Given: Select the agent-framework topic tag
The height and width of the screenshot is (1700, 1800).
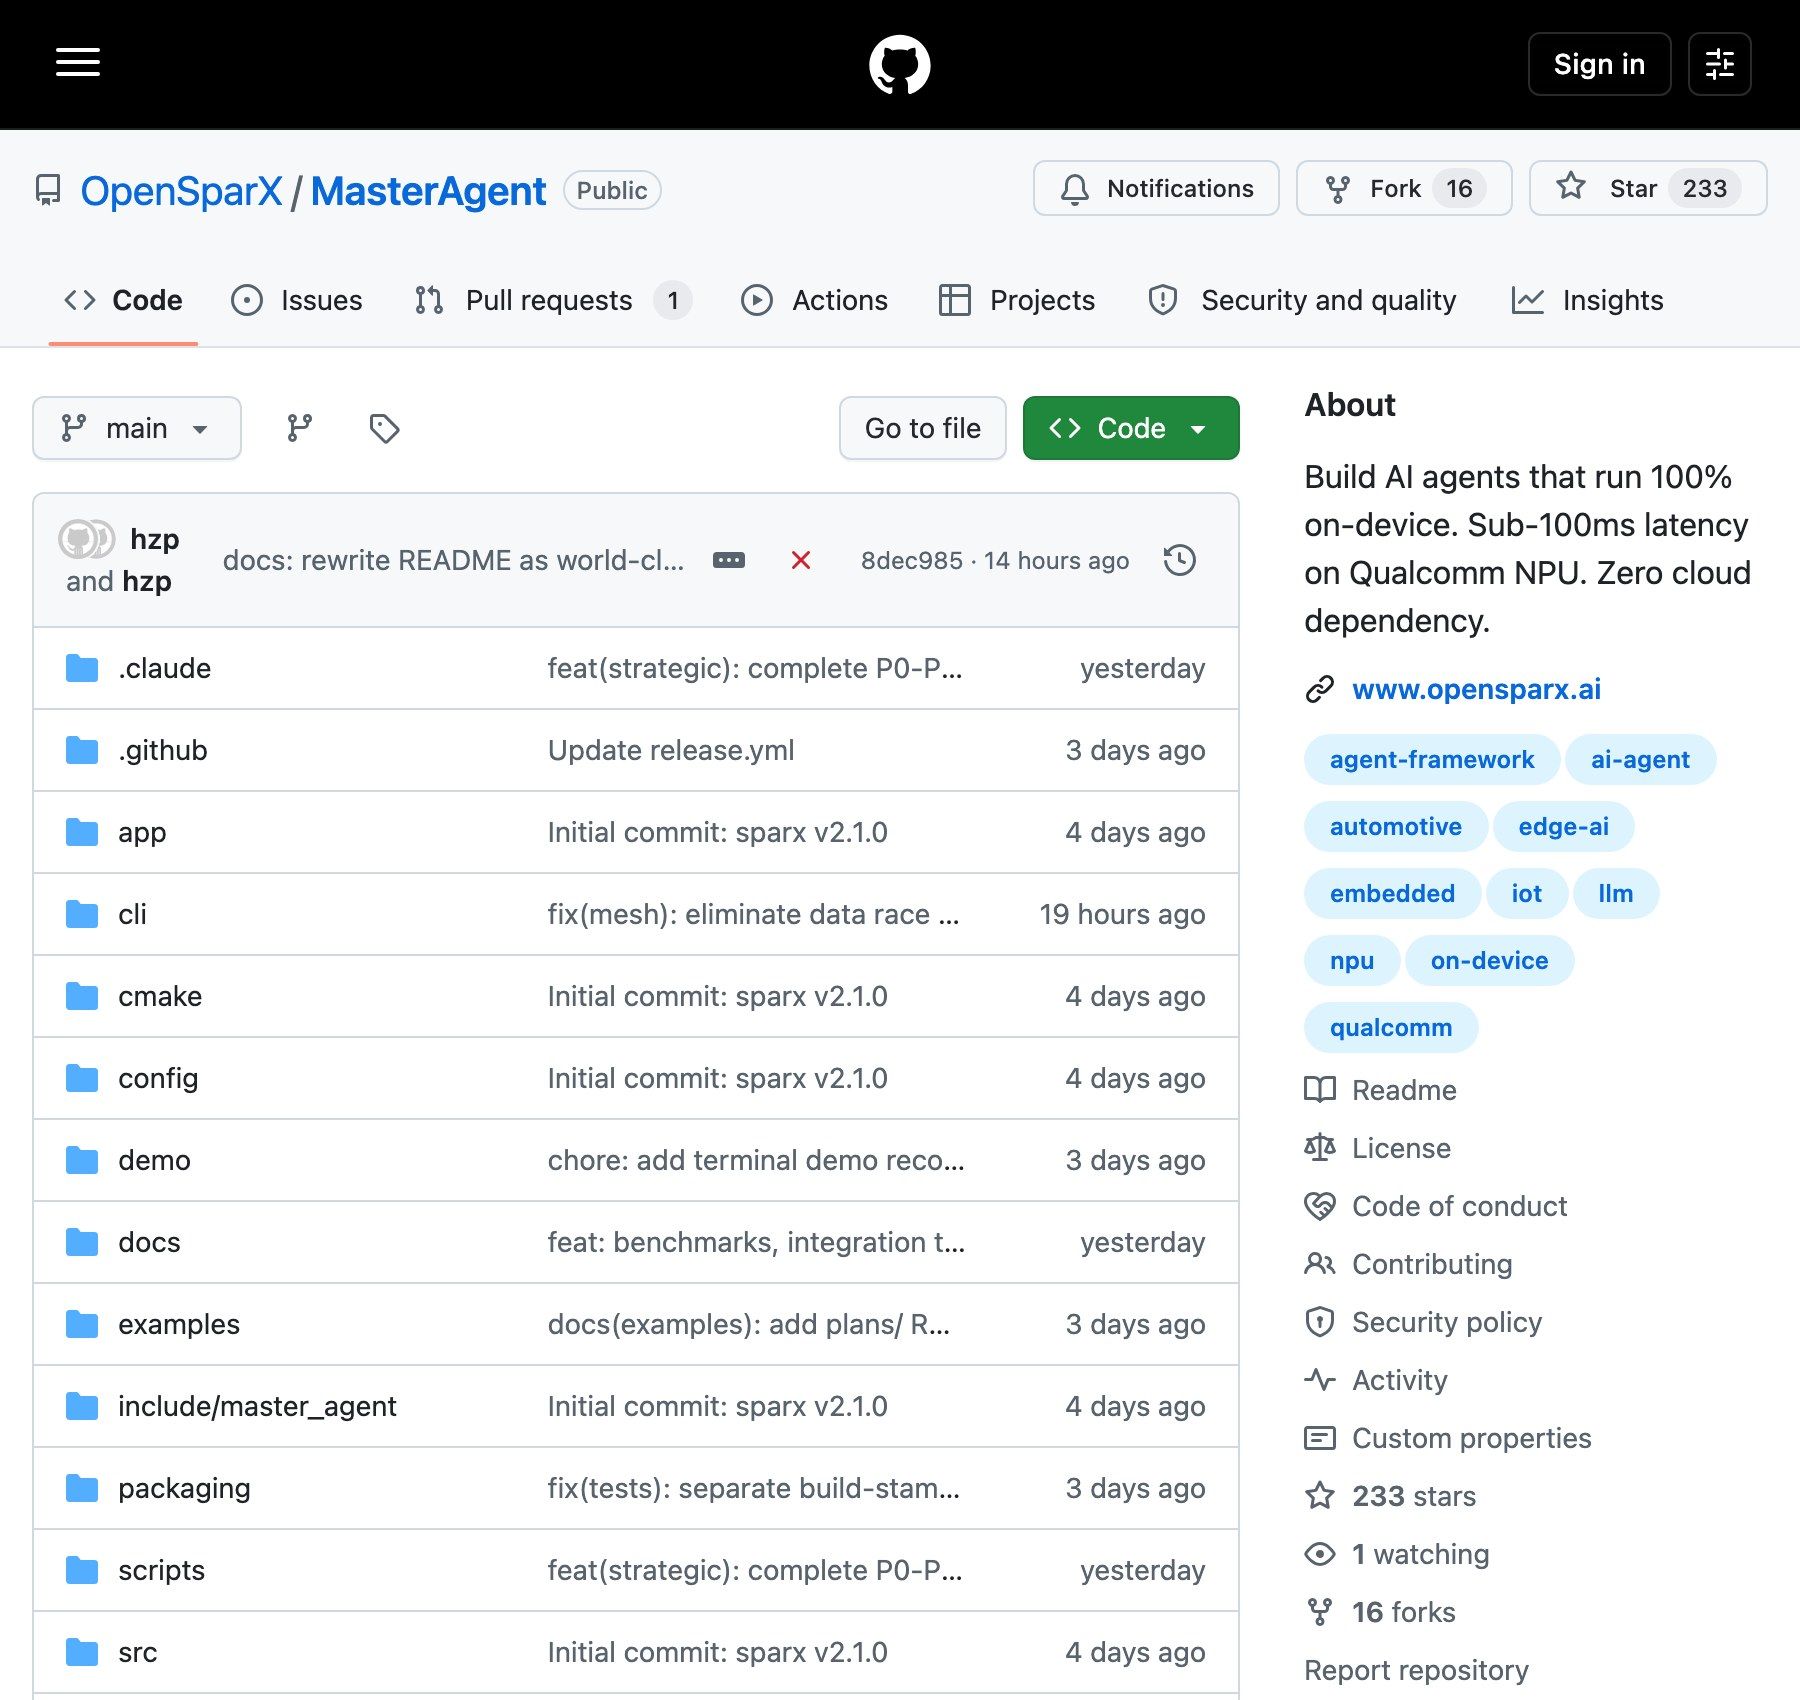Looking at the screenshot, I should click(1432, 760).
